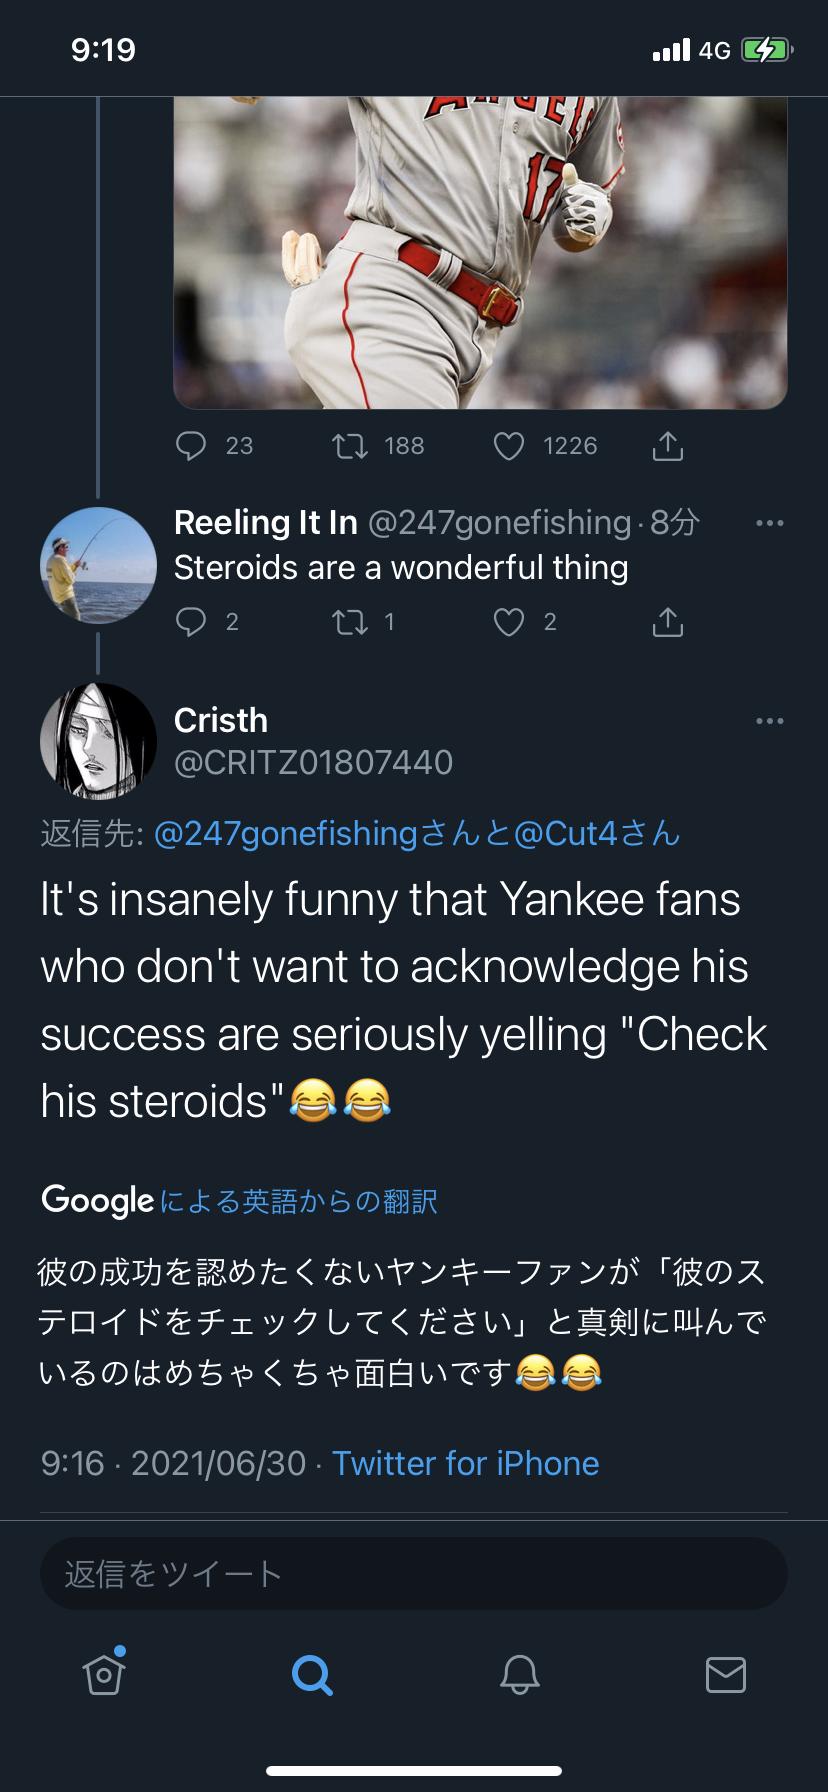The image size is (828, 1792).
Task: Share the baseball photo tweet
Action: pos(667,446)
